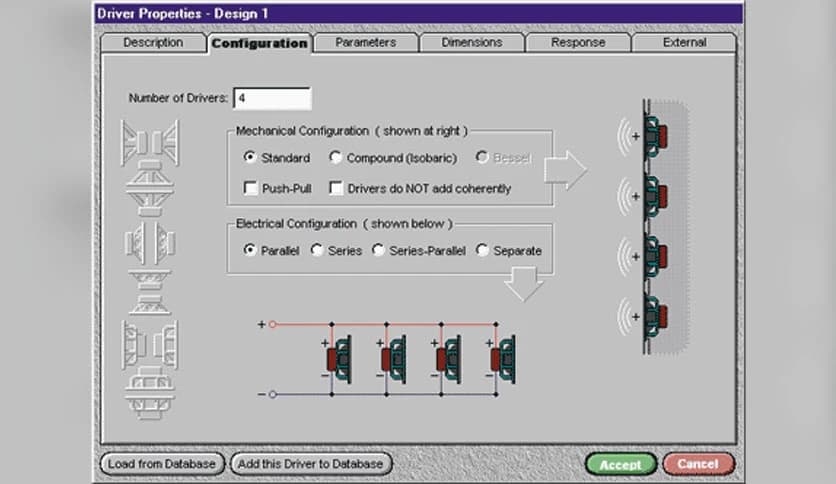Click the top driver in mechanical diagram

pos(655,136)
